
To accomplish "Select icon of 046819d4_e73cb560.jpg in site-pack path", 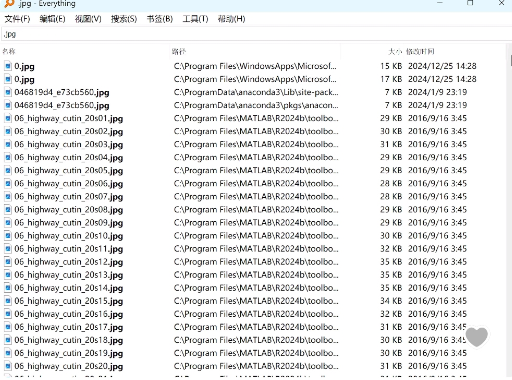I will tap(8, 92).
